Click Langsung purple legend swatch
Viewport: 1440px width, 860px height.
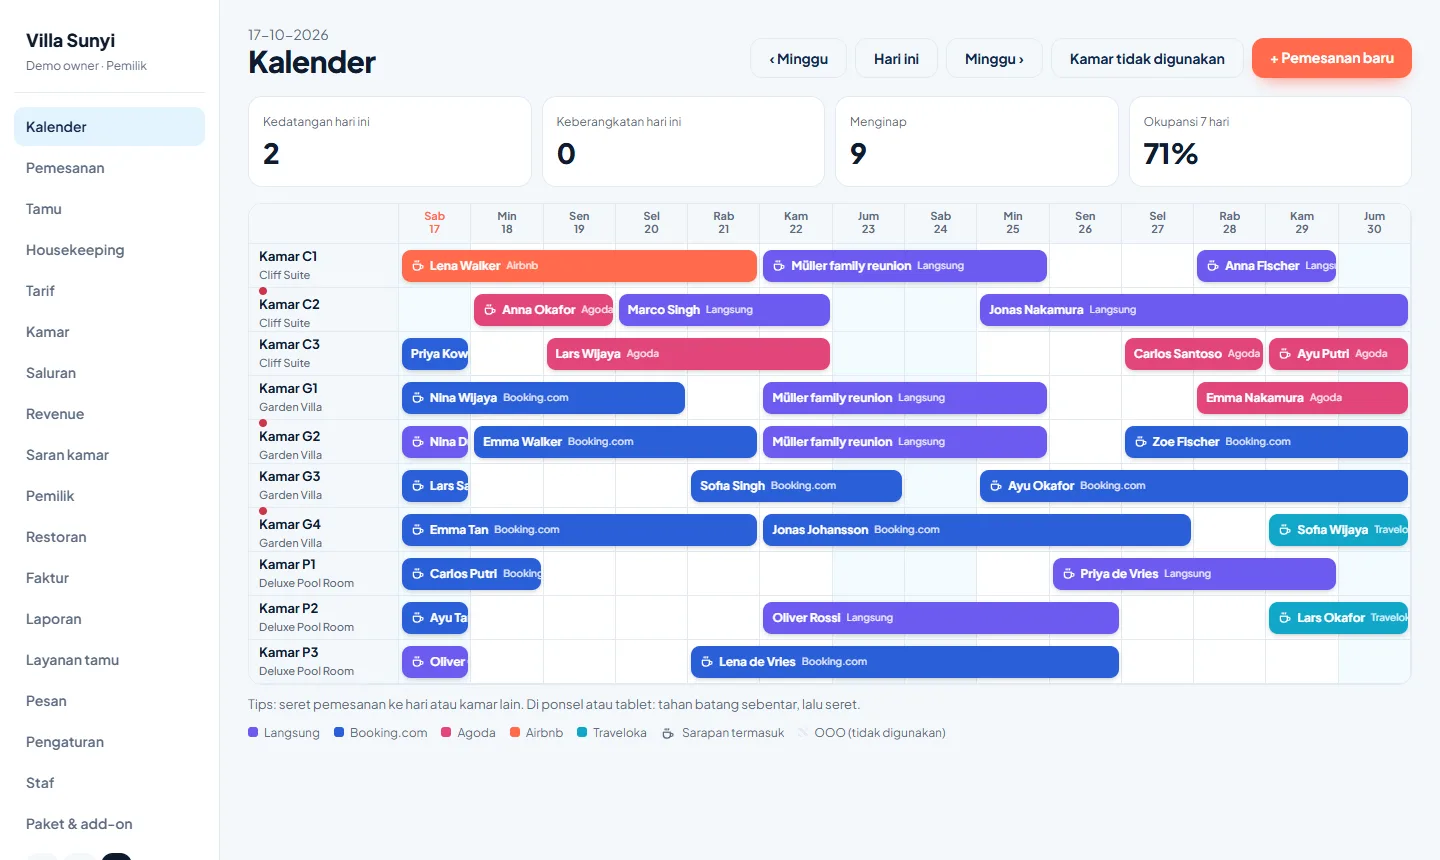pyautogui.click(x=253, y=732)
